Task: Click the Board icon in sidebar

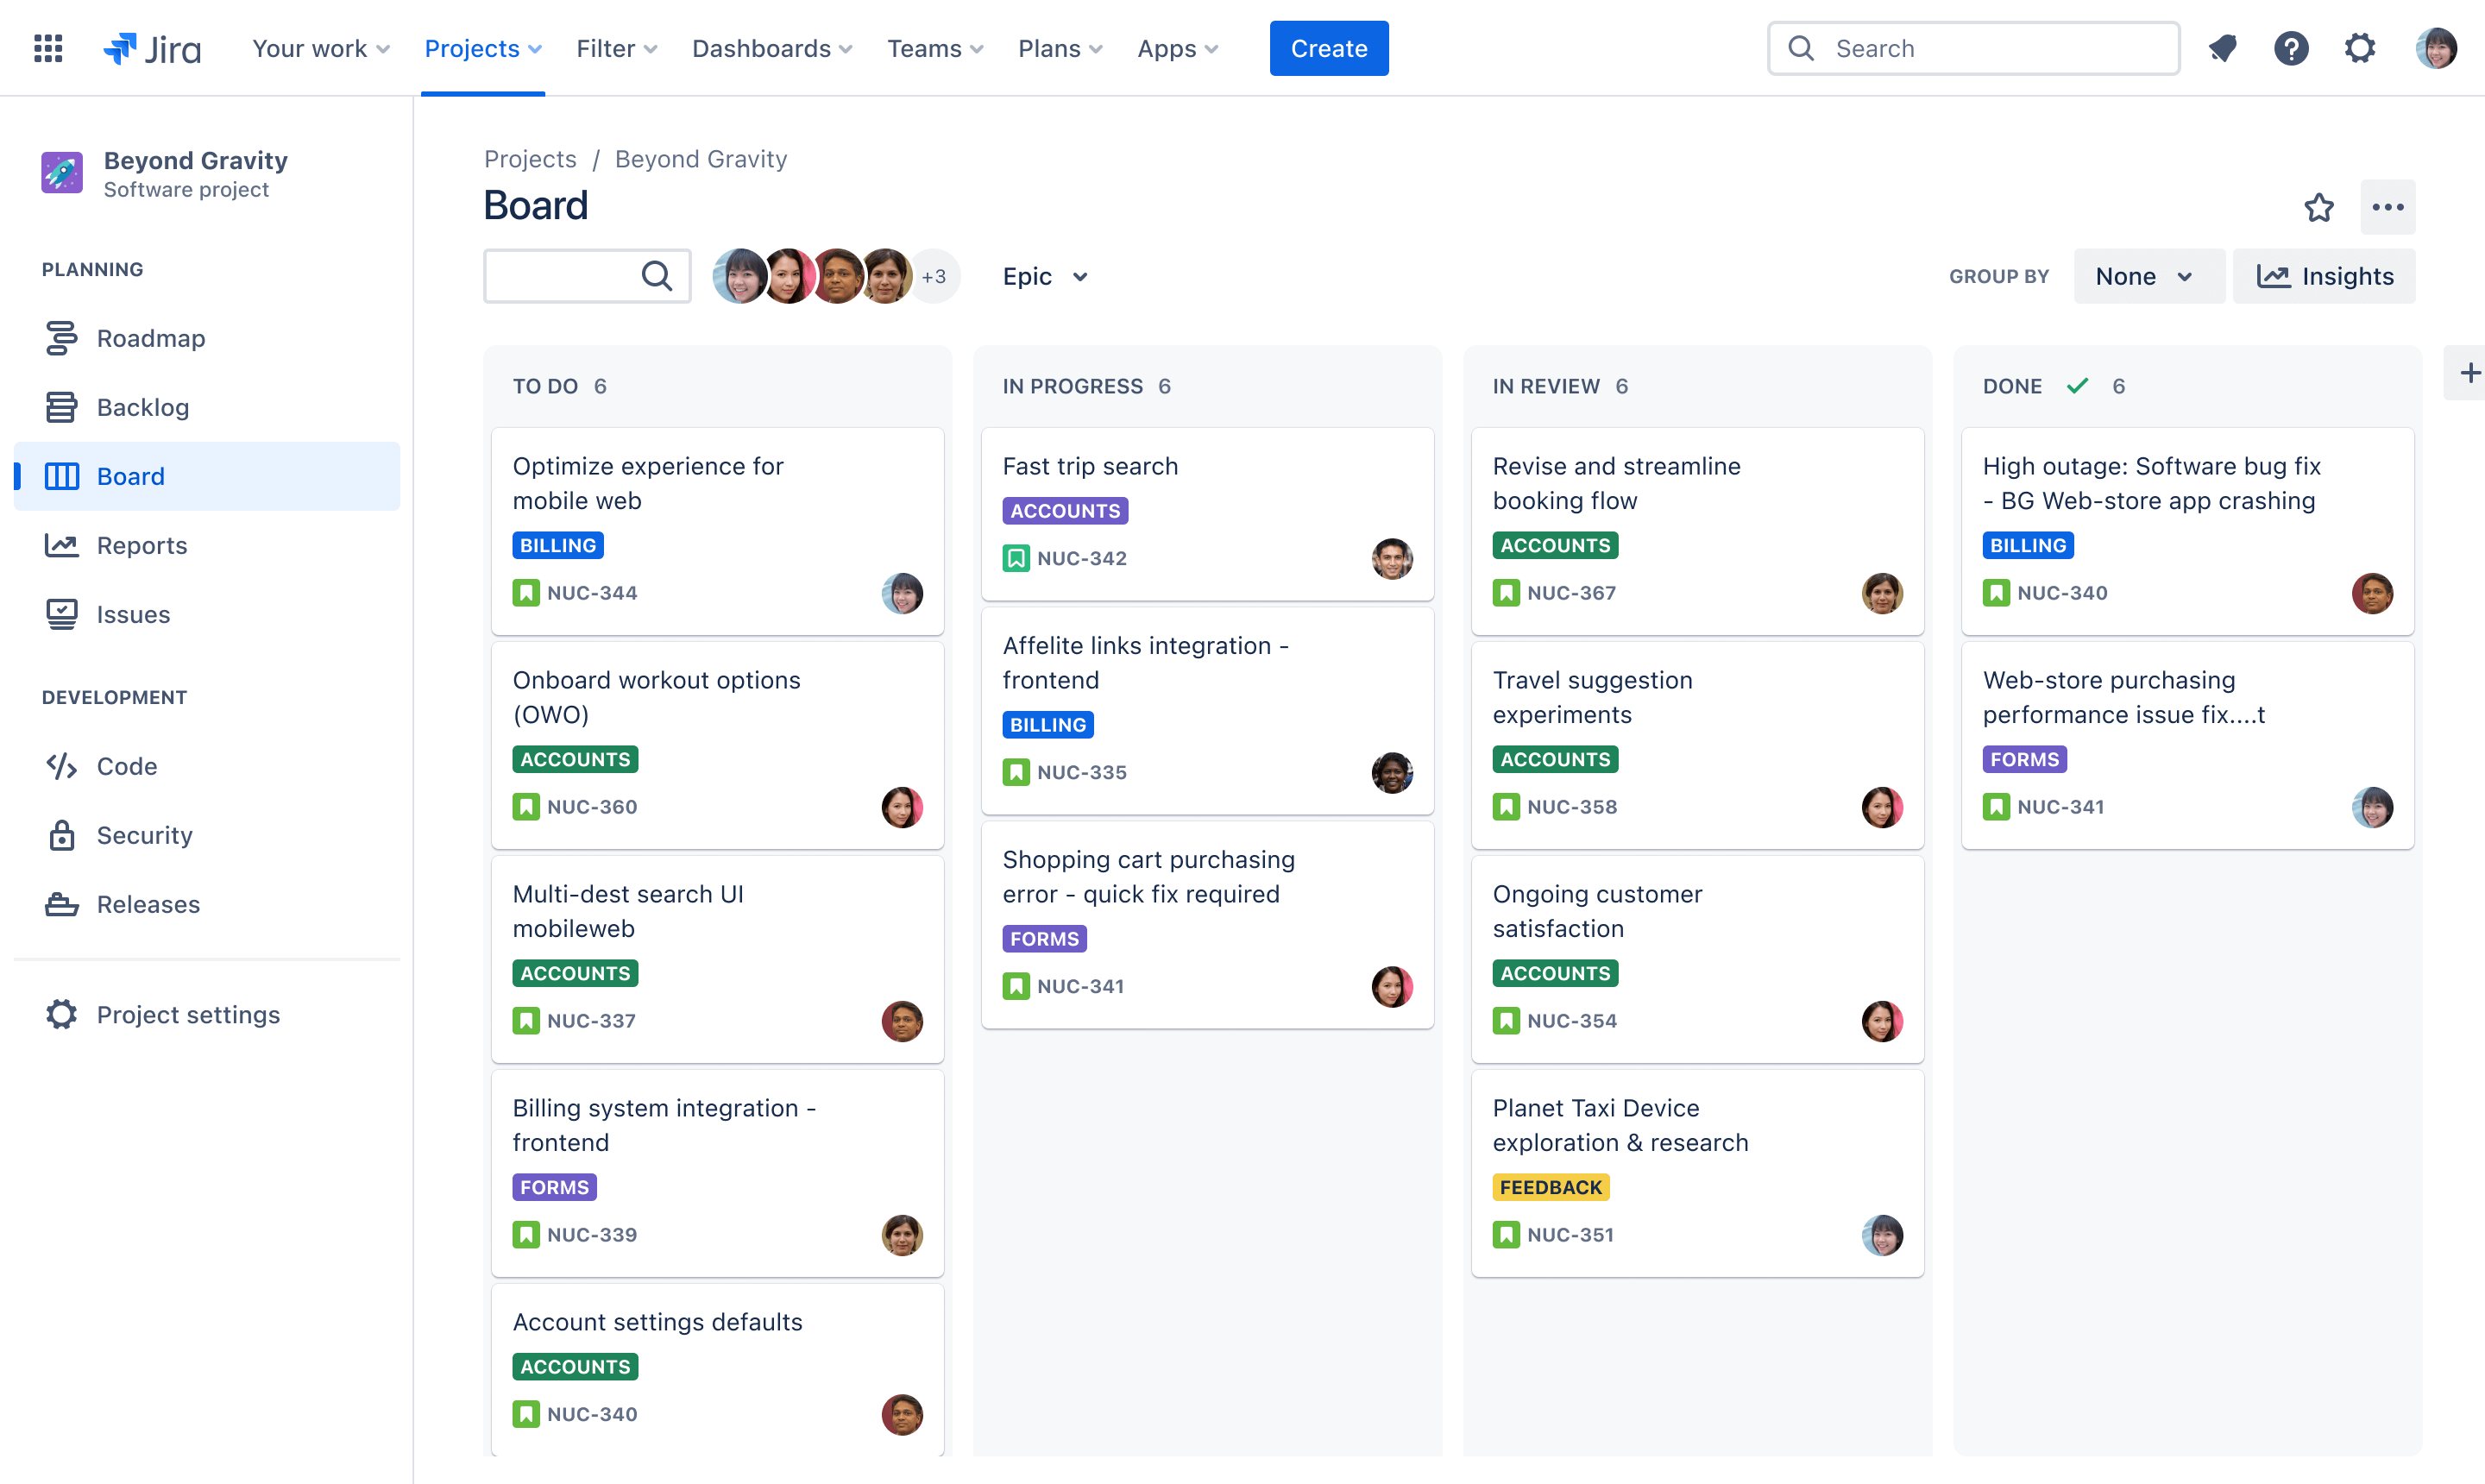Action: [x=62, y=475]
